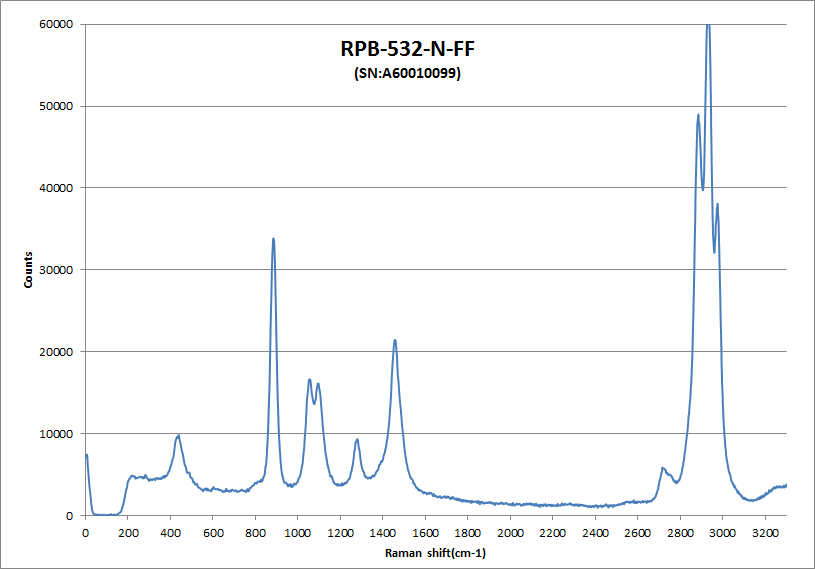Image resolution: width=815 pixels, height=569 pixels.
Task: Select the curve's right end near 3300 cm-1
Action: point(786,485)
